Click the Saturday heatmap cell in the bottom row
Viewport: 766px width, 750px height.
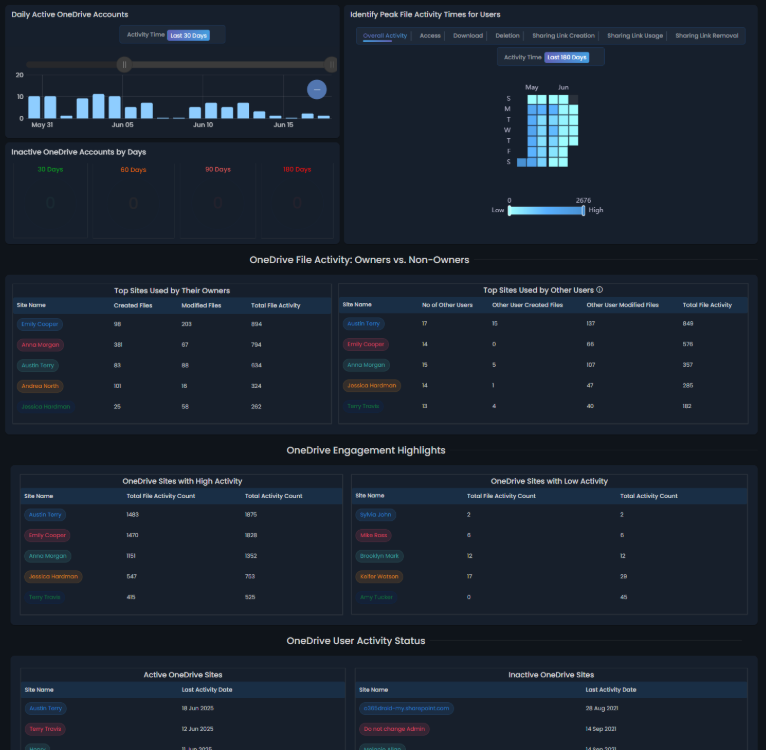[x=523, y=161]
